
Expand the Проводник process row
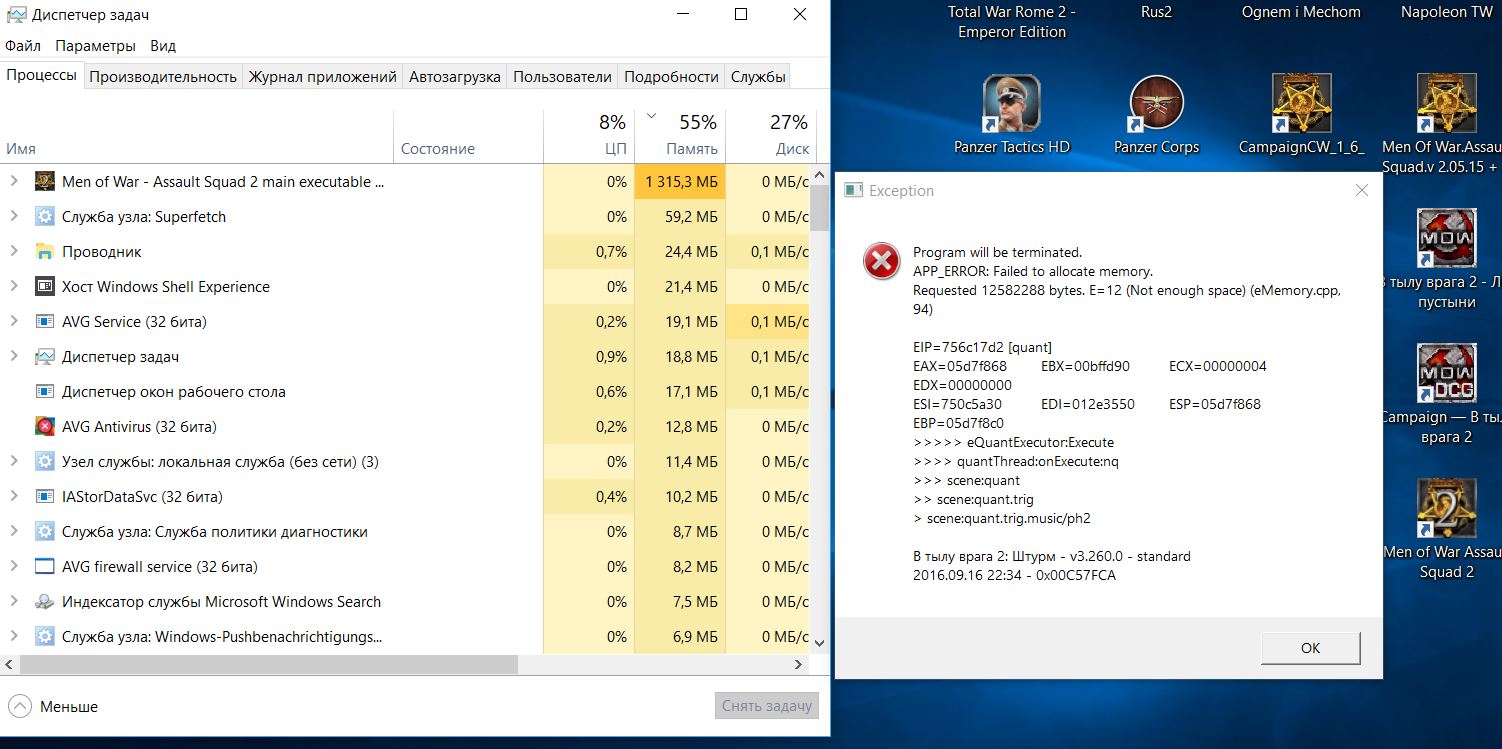[14, 251]
